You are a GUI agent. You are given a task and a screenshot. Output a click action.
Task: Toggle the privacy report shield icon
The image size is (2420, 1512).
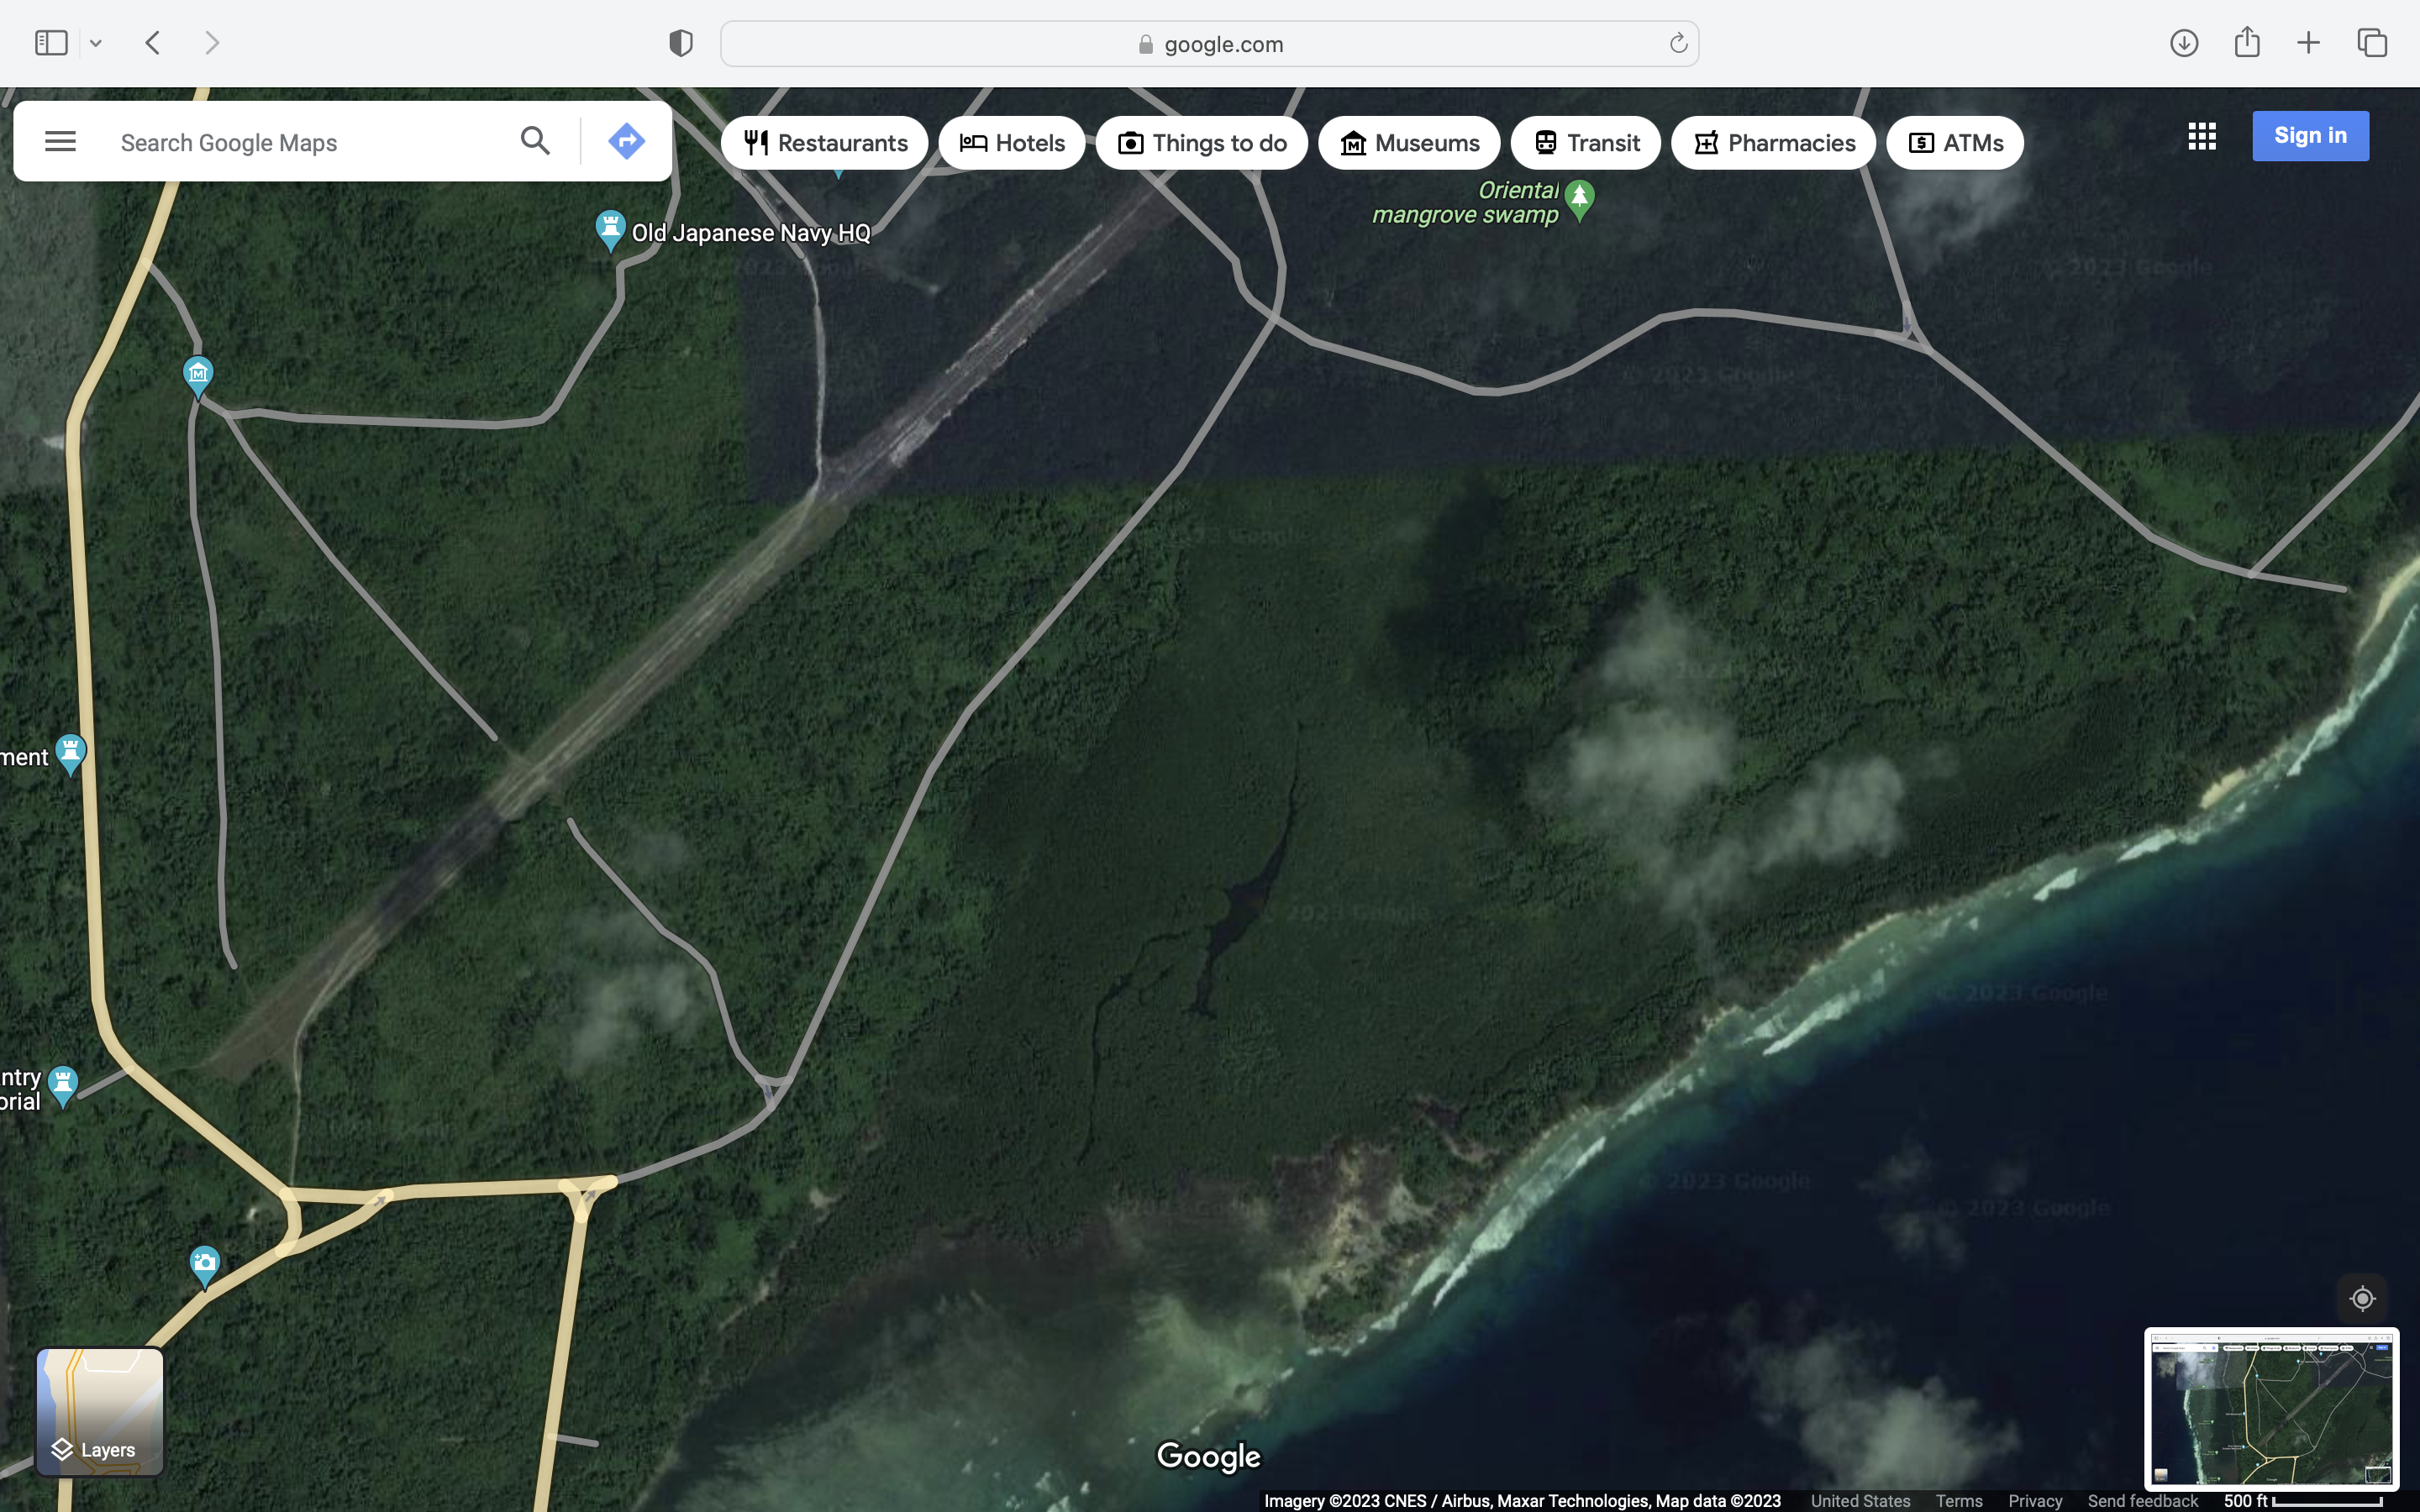pyautogui.click(x=681, y=43)
